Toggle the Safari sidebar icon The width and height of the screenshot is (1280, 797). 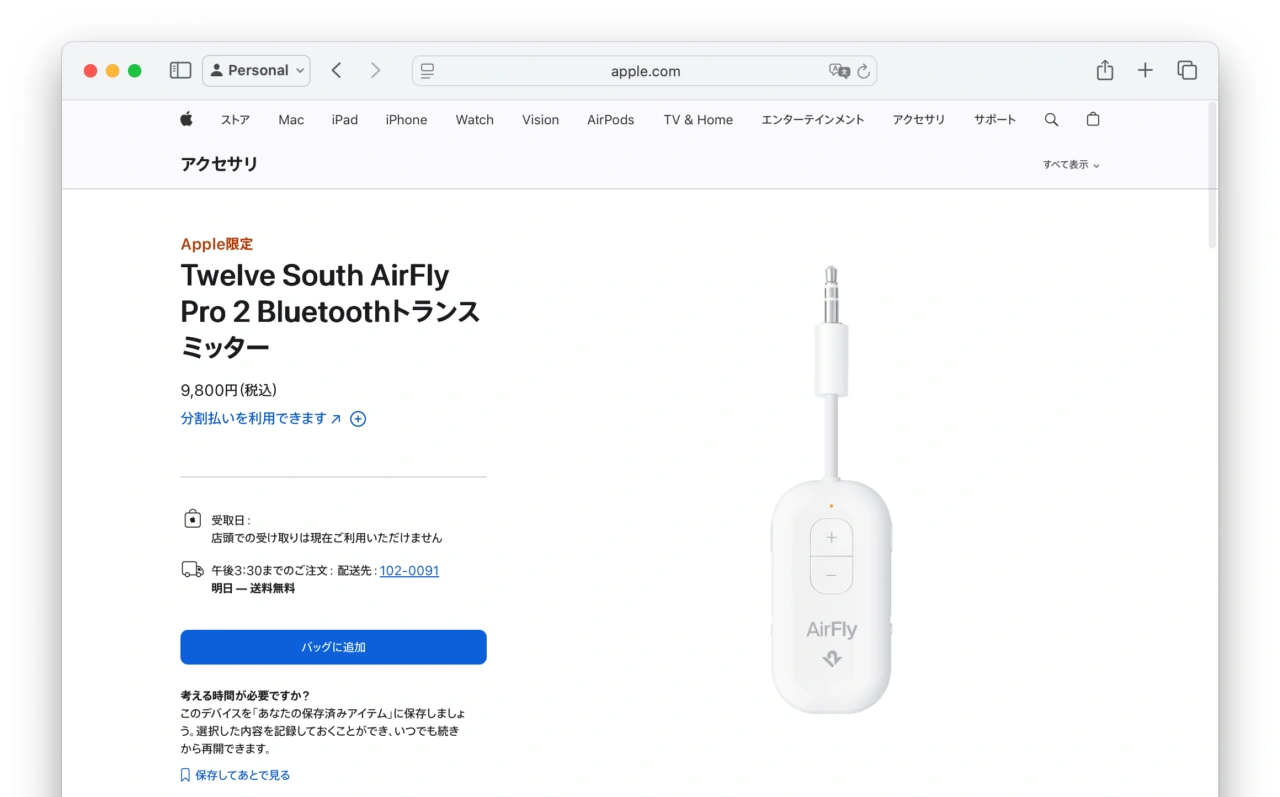[x=180, y=70]
